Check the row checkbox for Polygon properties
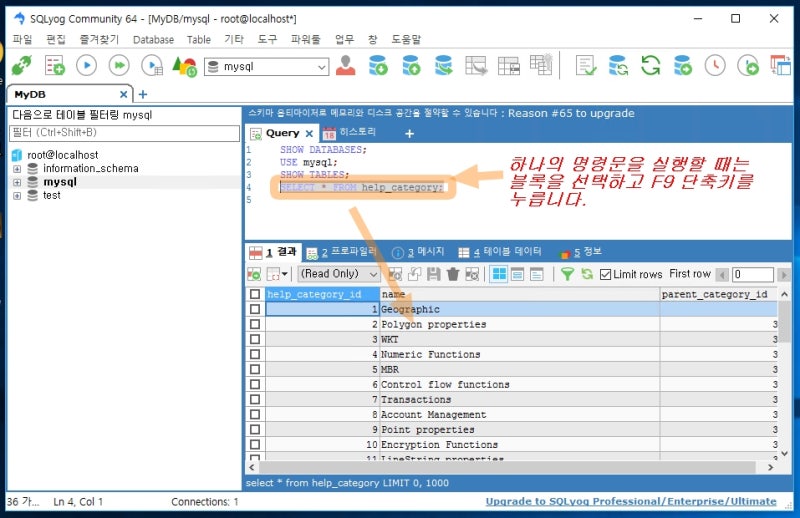Screen dimensions: 800x518 pyautogui.click(x=255, y=324)
